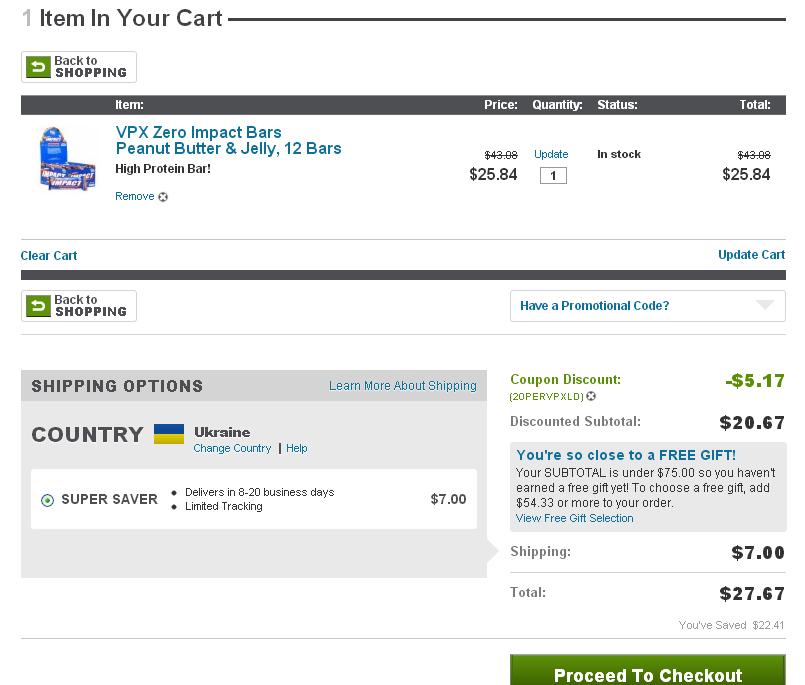Open the VPX Zero Impact Bars product thumbnail
The width and height of the screenshot is (805, 685).
click(66, 159)
